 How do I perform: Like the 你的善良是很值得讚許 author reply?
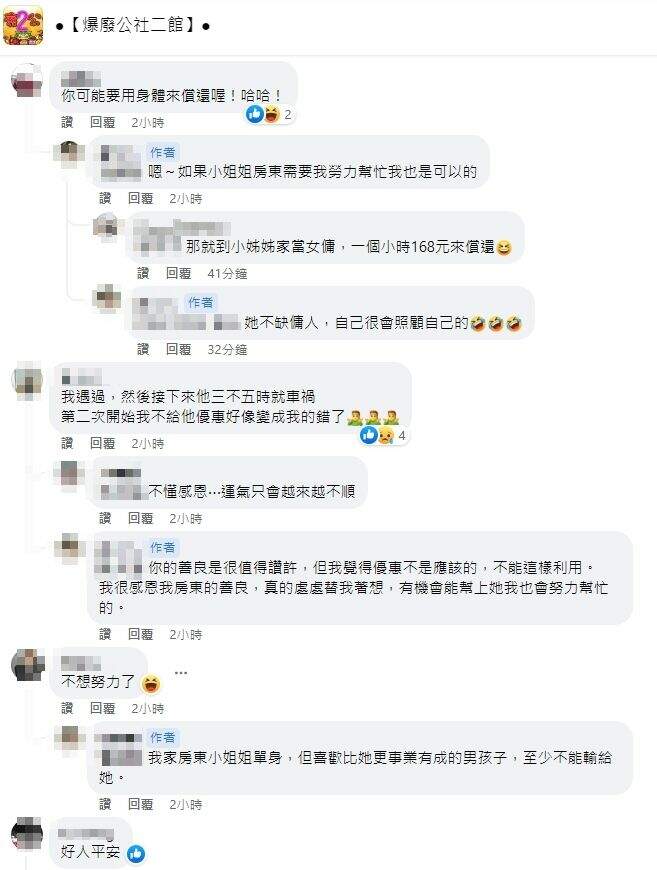[x=105, y=634]
